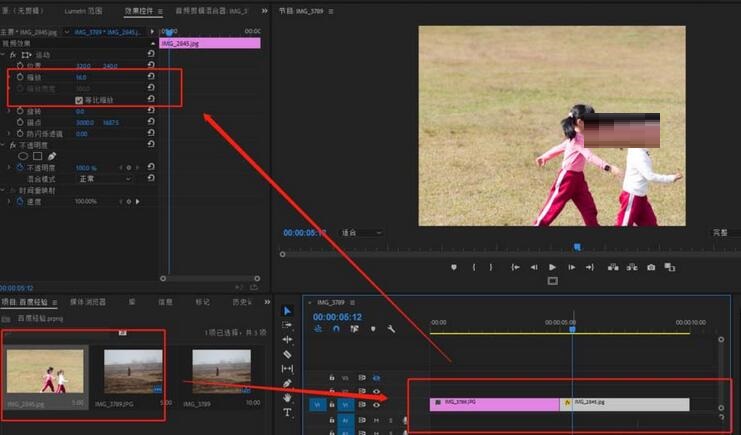The height and width of the screenshot is (435, 741).
Task: Click the scale value 16.0 field
Action: coord(81,77)
